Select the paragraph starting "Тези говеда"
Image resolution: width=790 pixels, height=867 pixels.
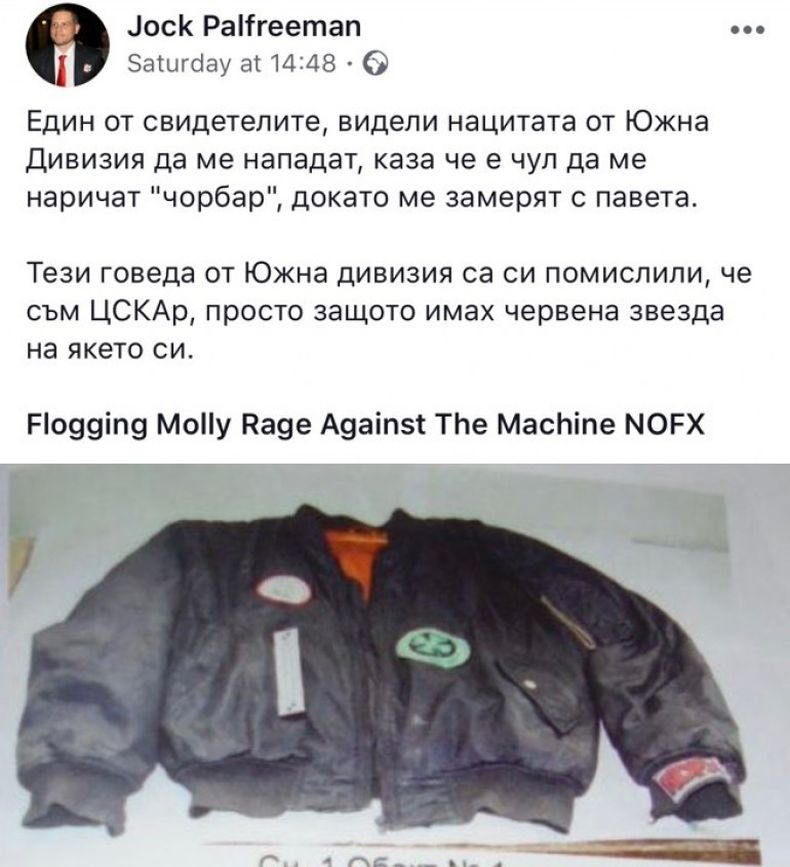click(389, 311)
